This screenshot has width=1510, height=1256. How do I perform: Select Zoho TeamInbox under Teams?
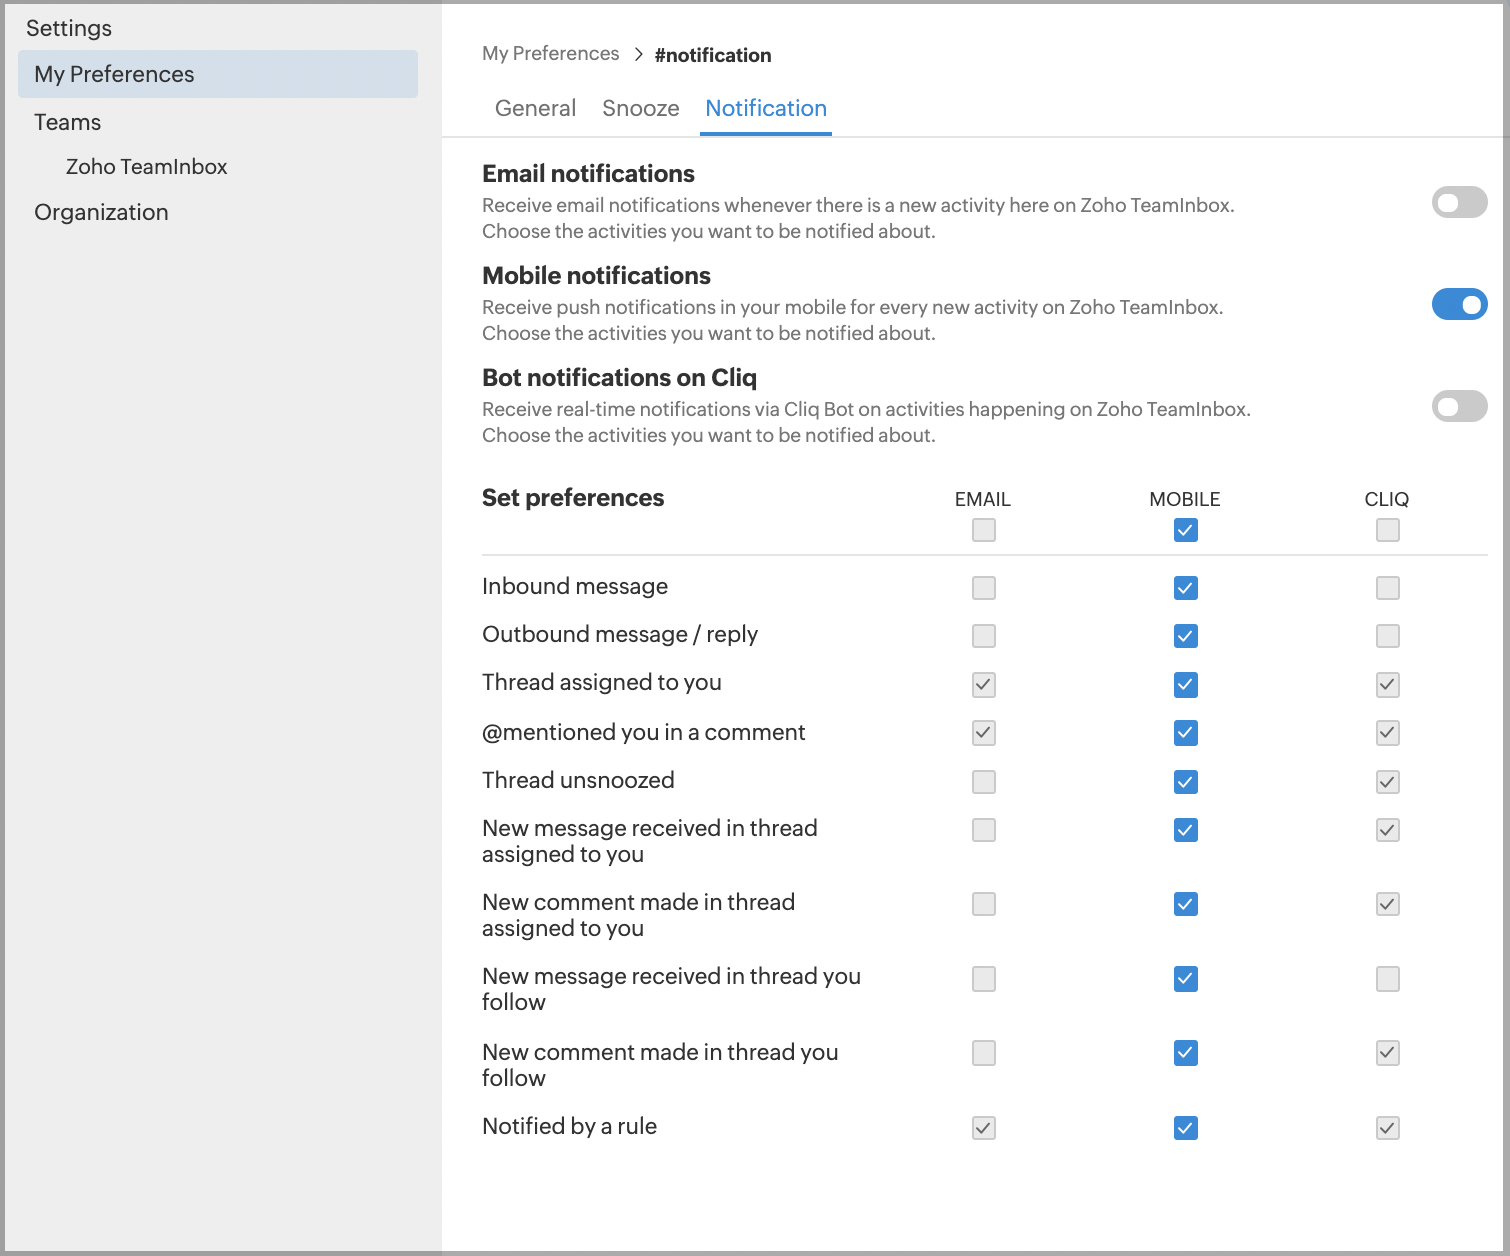point(146,167)
